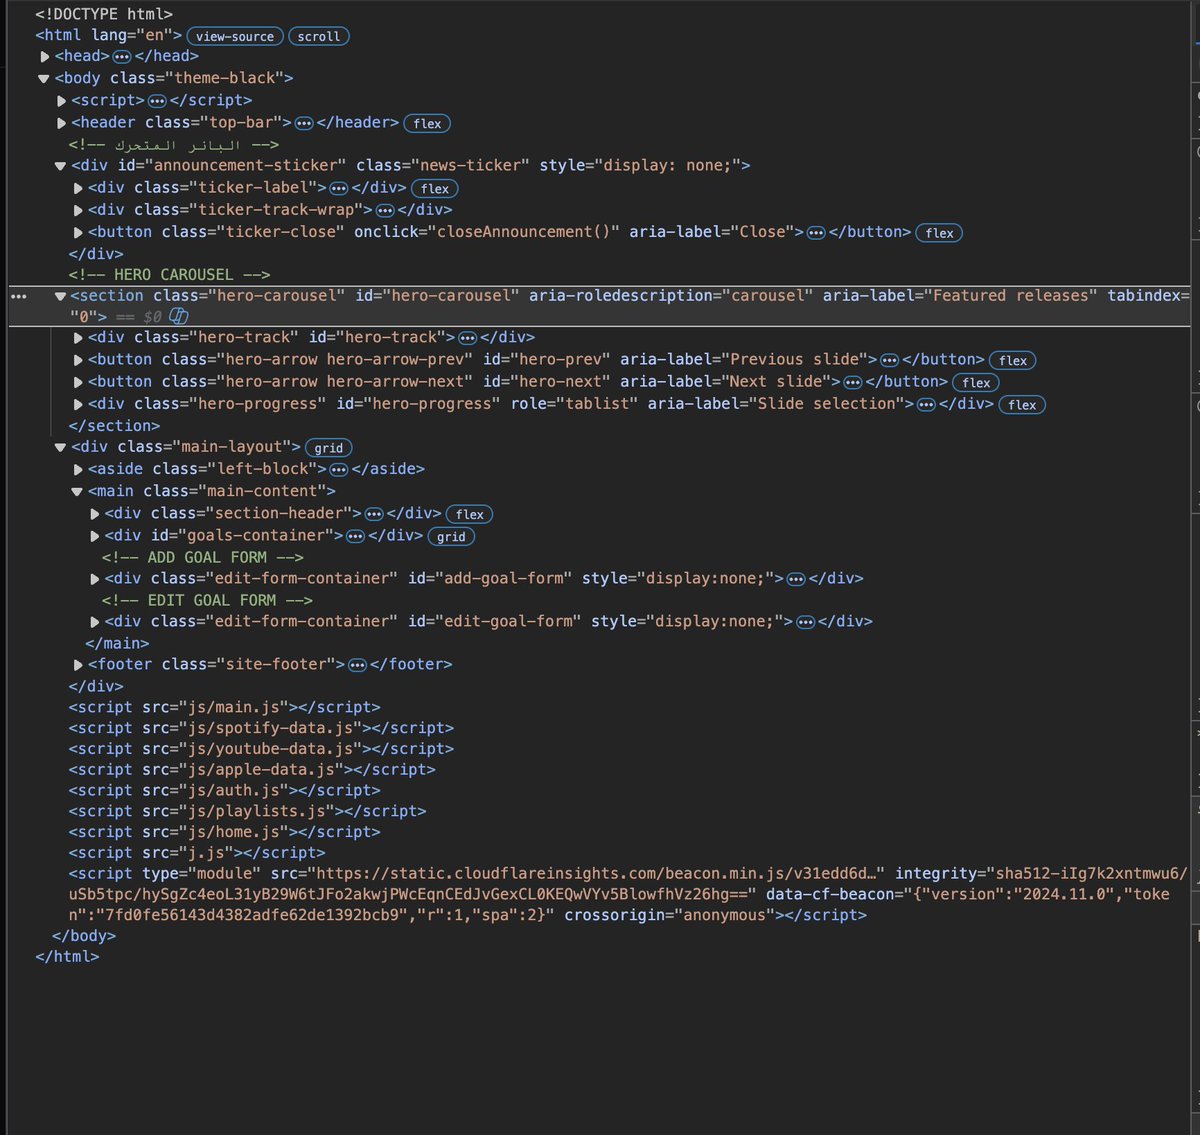Expand the hero-next button element
Screen dimensions: 1200x1135
coord(79,382)
